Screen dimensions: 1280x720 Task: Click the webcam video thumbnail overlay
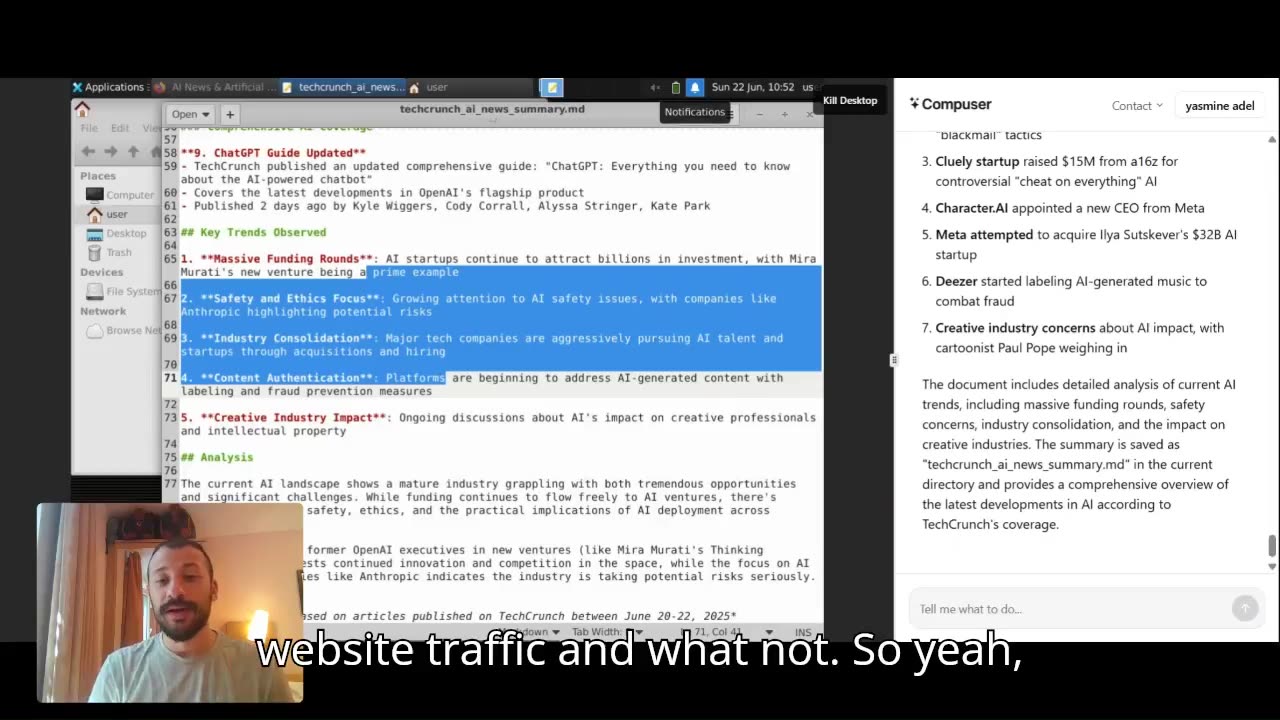coord(170,602)
